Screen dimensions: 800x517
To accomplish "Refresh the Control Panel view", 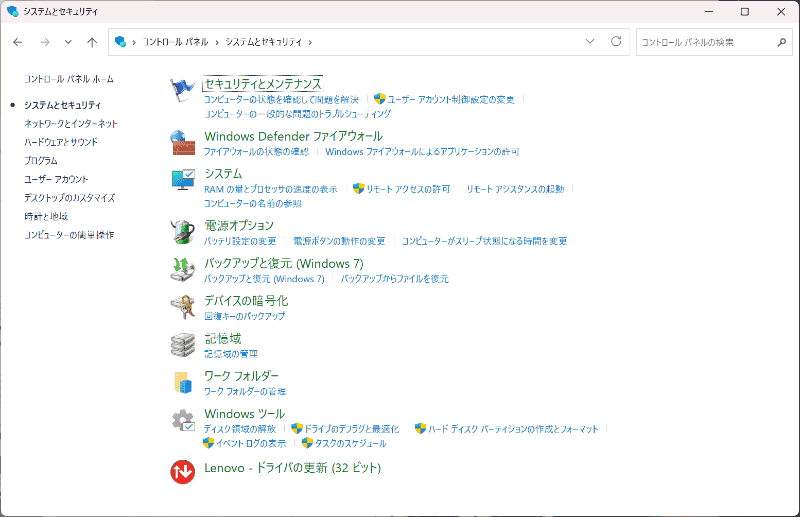I will tap(616, 41).
